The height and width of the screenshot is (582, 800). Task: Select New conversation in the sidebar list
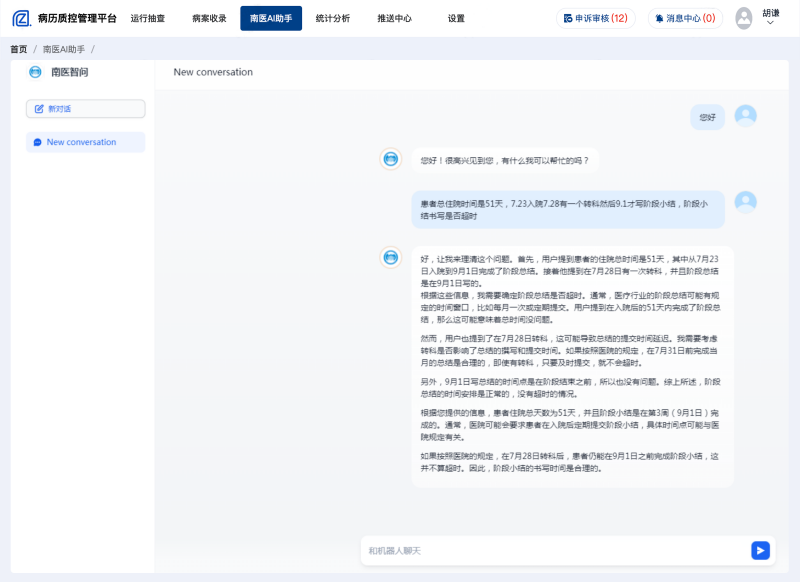tap(85, 142)
